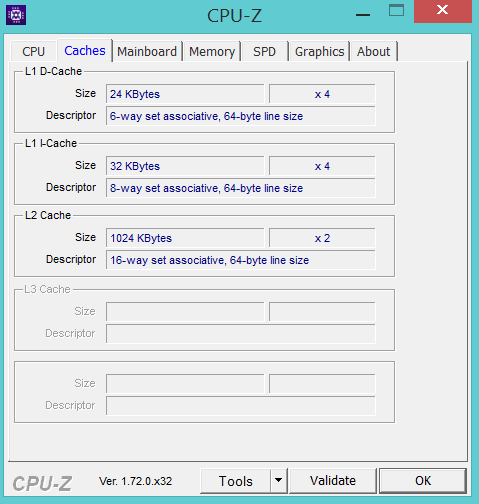Show the About tab
This screenshot has height=504, width=479.
pos(373,52)
